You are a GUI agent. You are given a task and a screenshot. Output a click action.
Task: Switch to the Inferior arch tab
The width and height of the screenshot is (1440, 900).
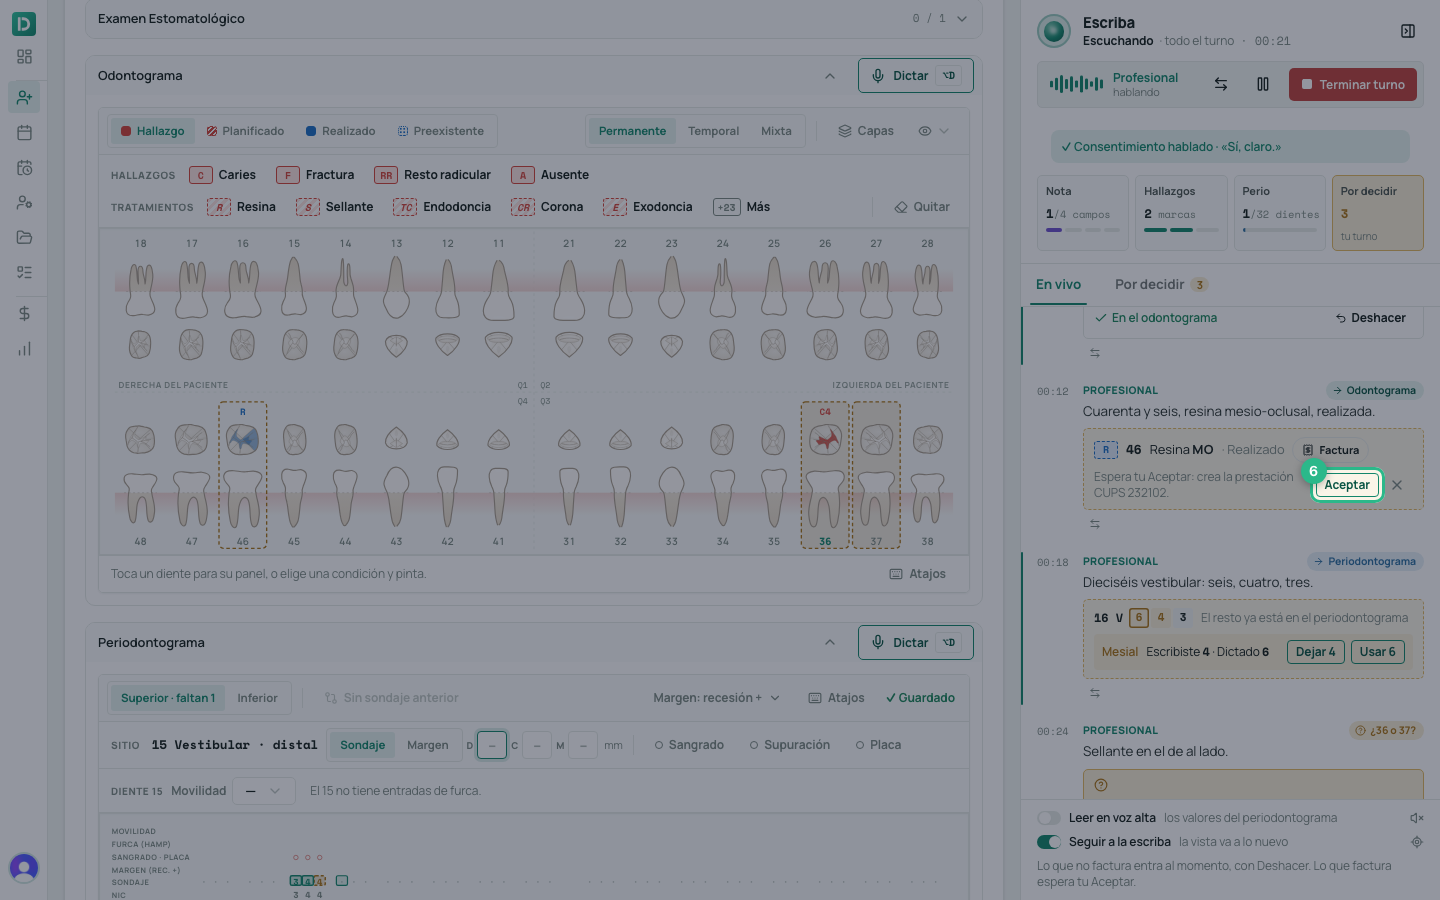257,698
